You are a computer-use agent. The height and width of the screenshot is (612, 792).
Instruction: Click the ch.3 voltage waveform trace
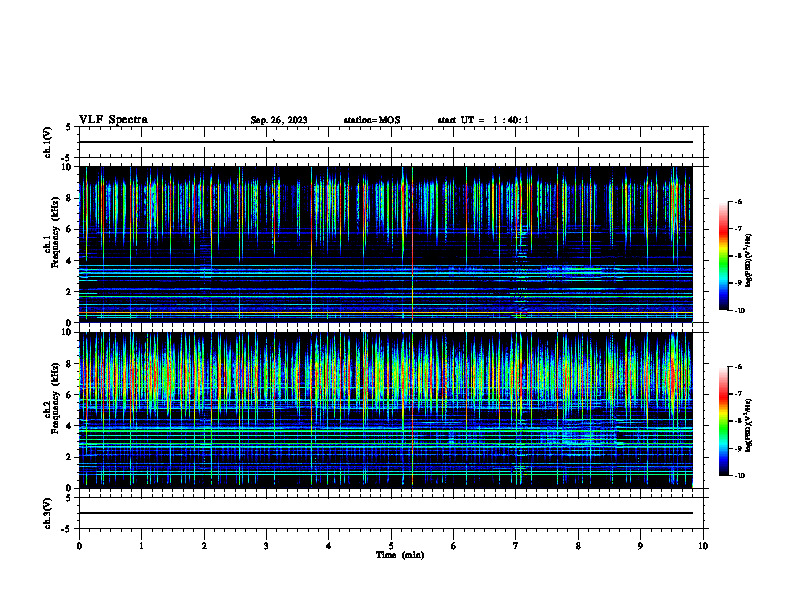385,513
